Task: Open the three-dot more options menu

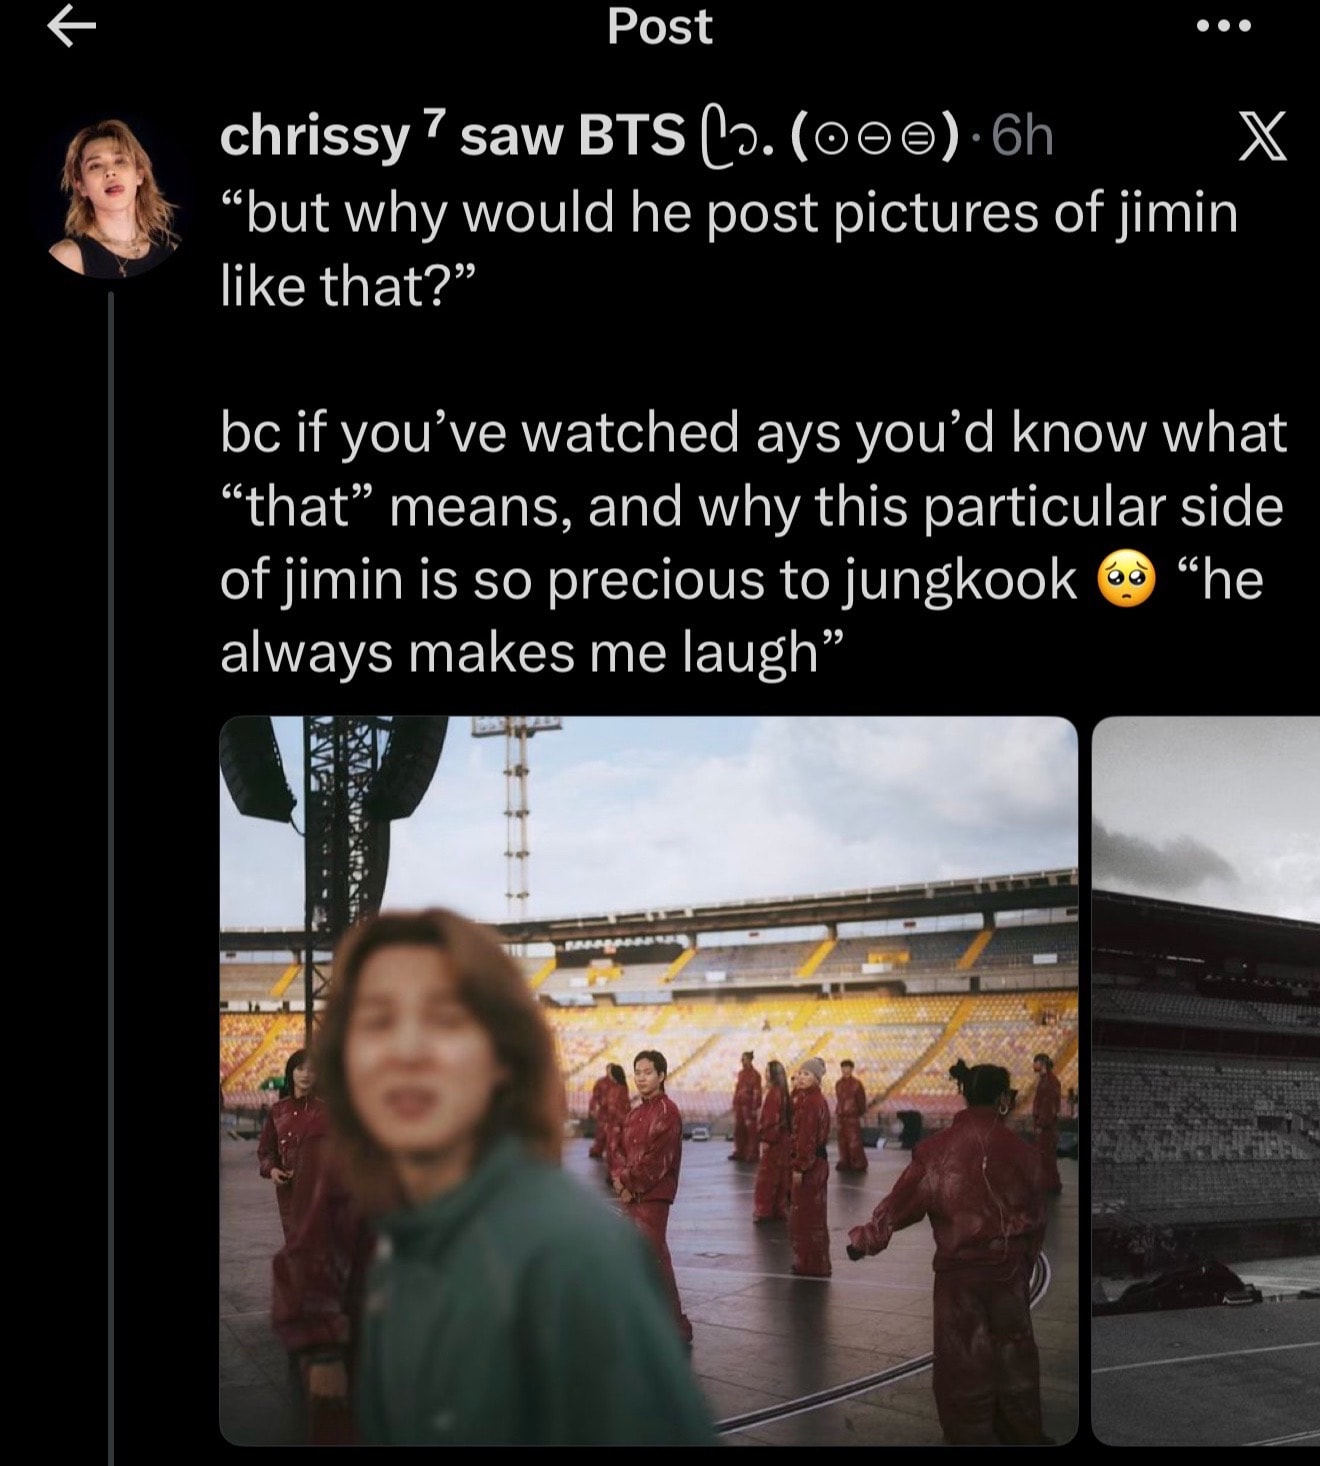Action: (x=1224, y=27)
